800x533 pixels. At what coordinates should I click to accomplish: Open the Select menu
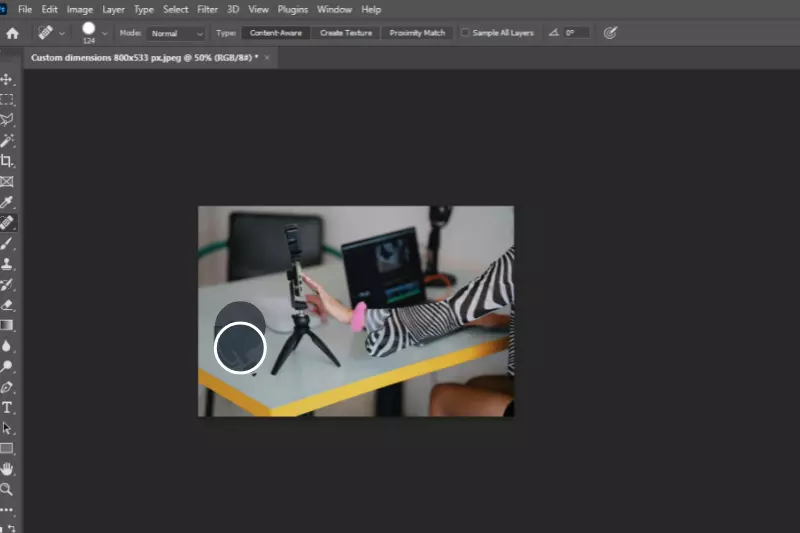coord(176,10)
